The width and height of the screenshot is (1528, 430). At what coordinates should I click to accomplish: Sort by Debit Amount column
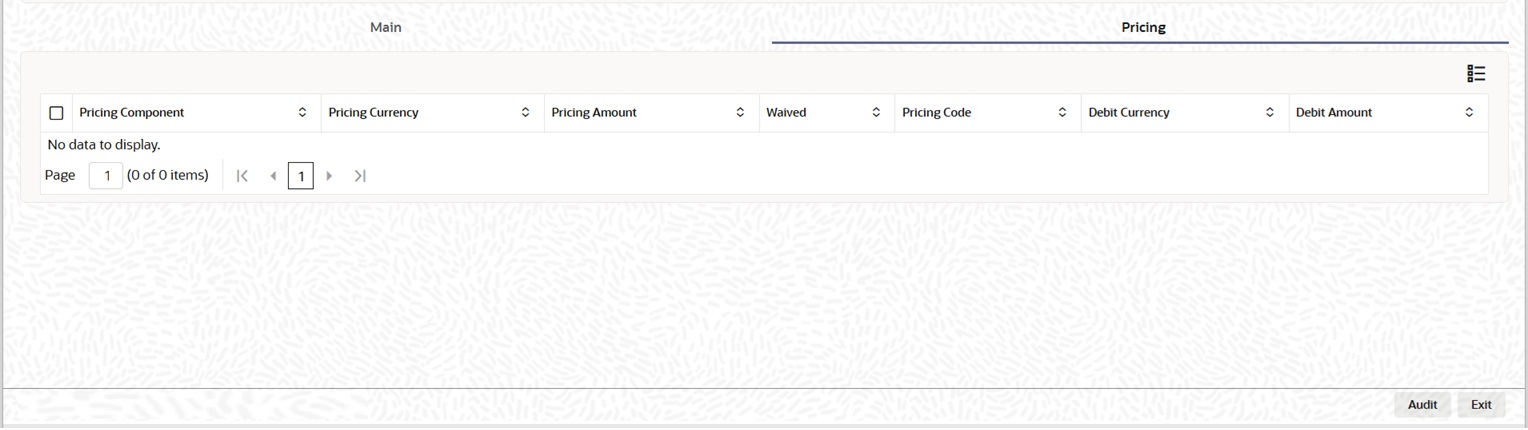1469,113
